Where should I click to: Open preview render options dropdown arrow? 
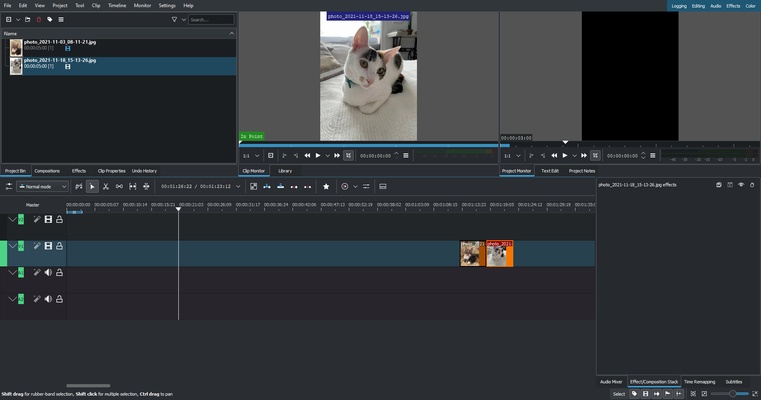355,186
